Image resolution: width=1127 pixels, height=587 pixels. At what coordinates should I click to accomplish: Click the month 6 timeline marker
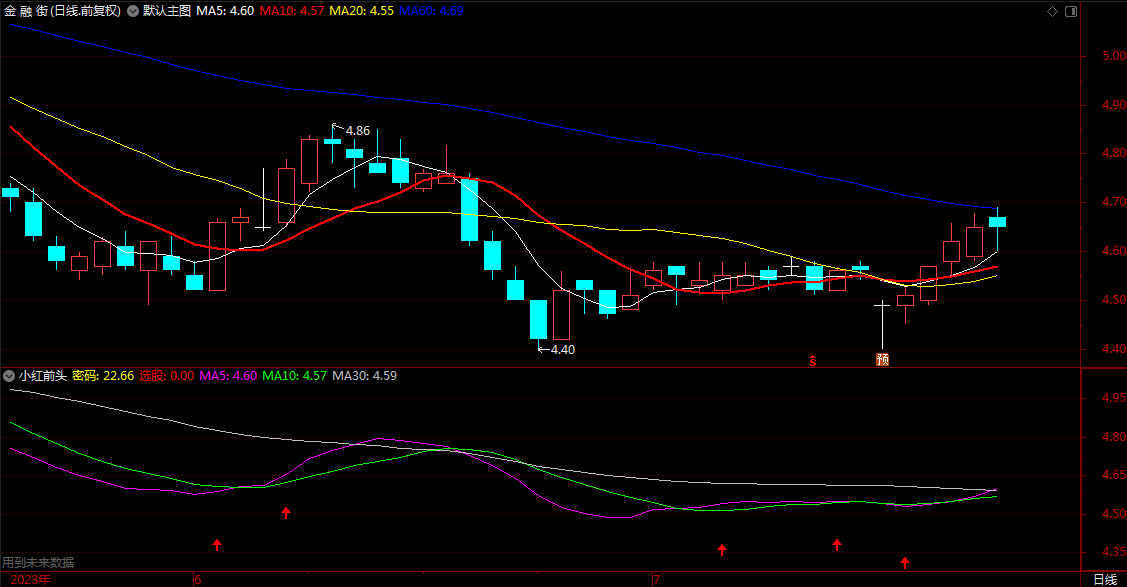coord(198,580)
